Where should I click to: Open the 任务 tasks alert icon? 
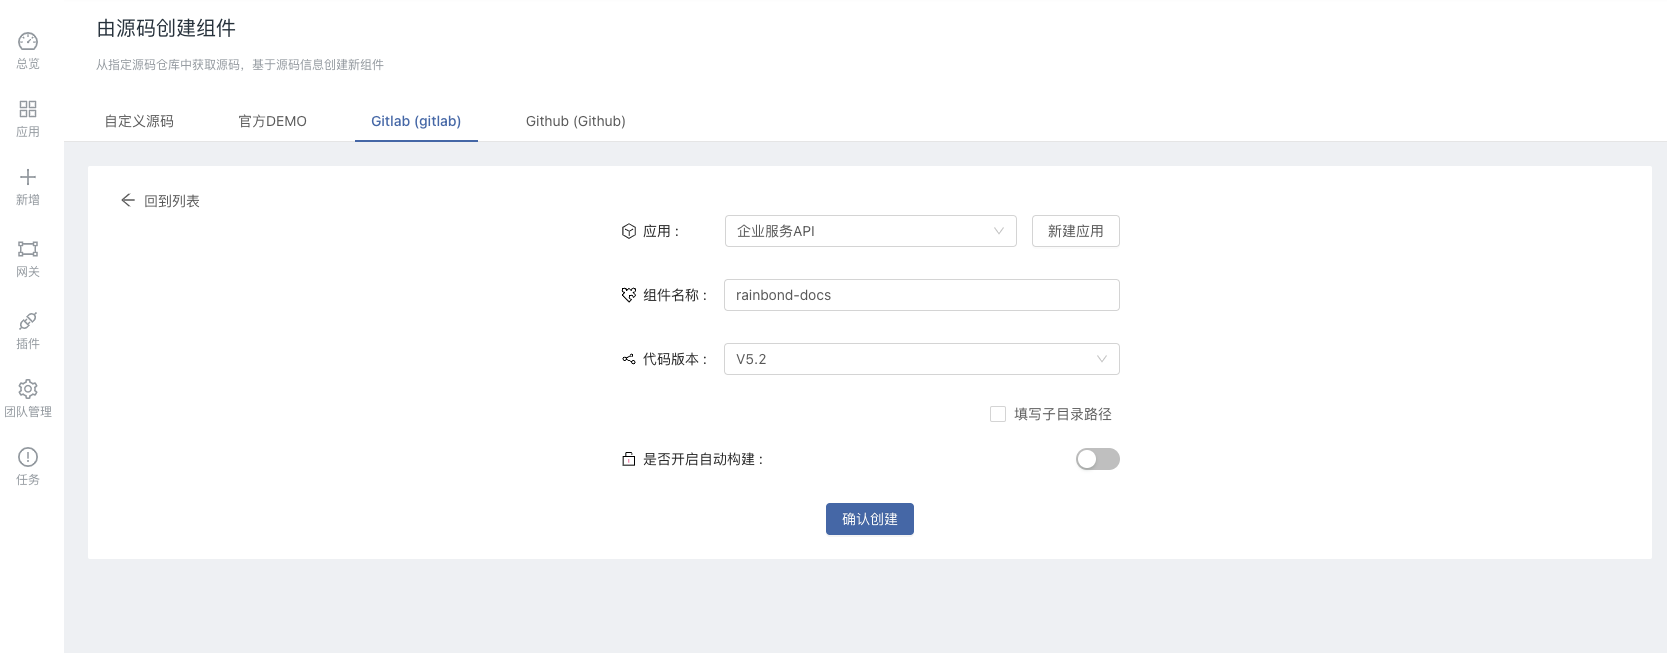[x=28, y=457]
